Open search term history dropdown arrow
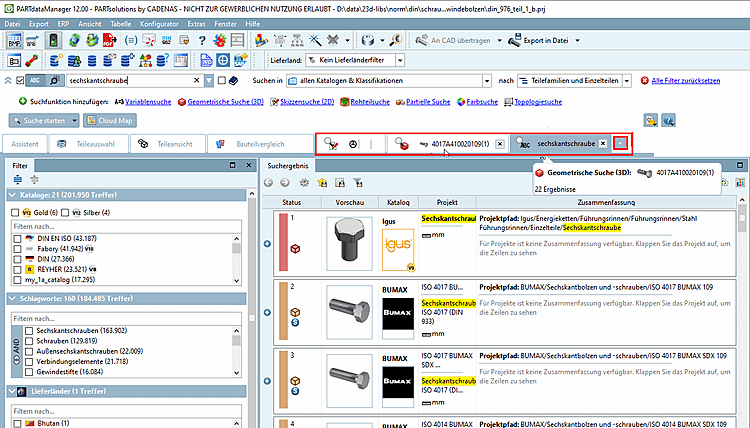The height and width of the screenshot is (428, 750). coord(209,81)
